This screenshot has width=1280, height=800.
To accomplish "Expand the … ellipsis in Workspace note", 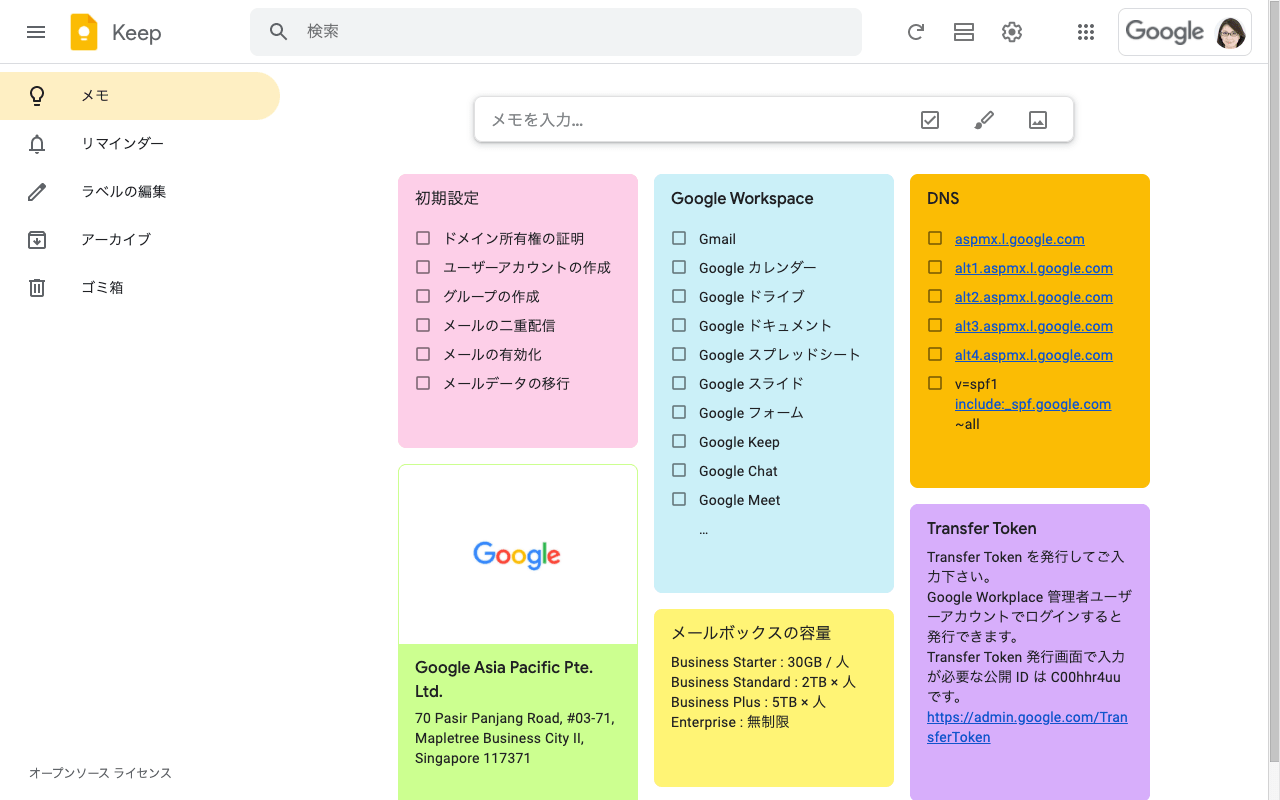I will coord(704,530).
